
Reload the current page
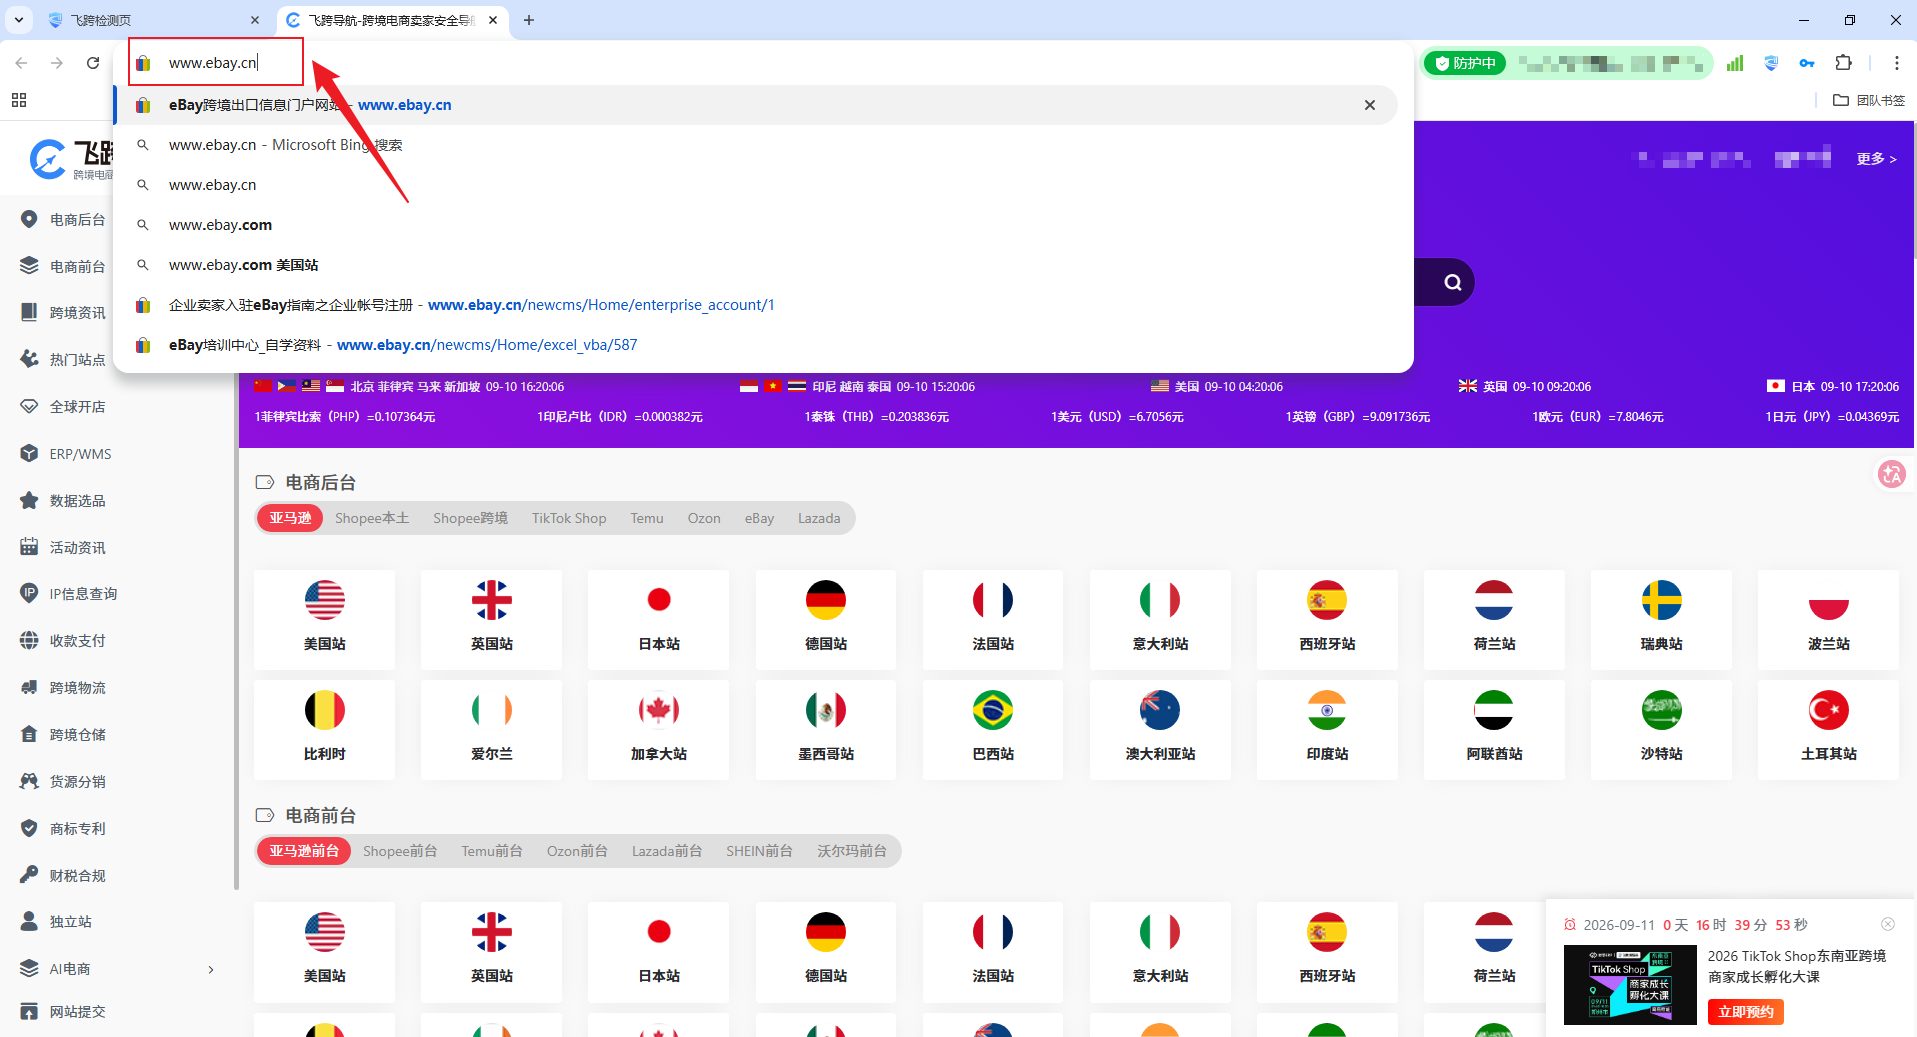(x=93, y=63)
